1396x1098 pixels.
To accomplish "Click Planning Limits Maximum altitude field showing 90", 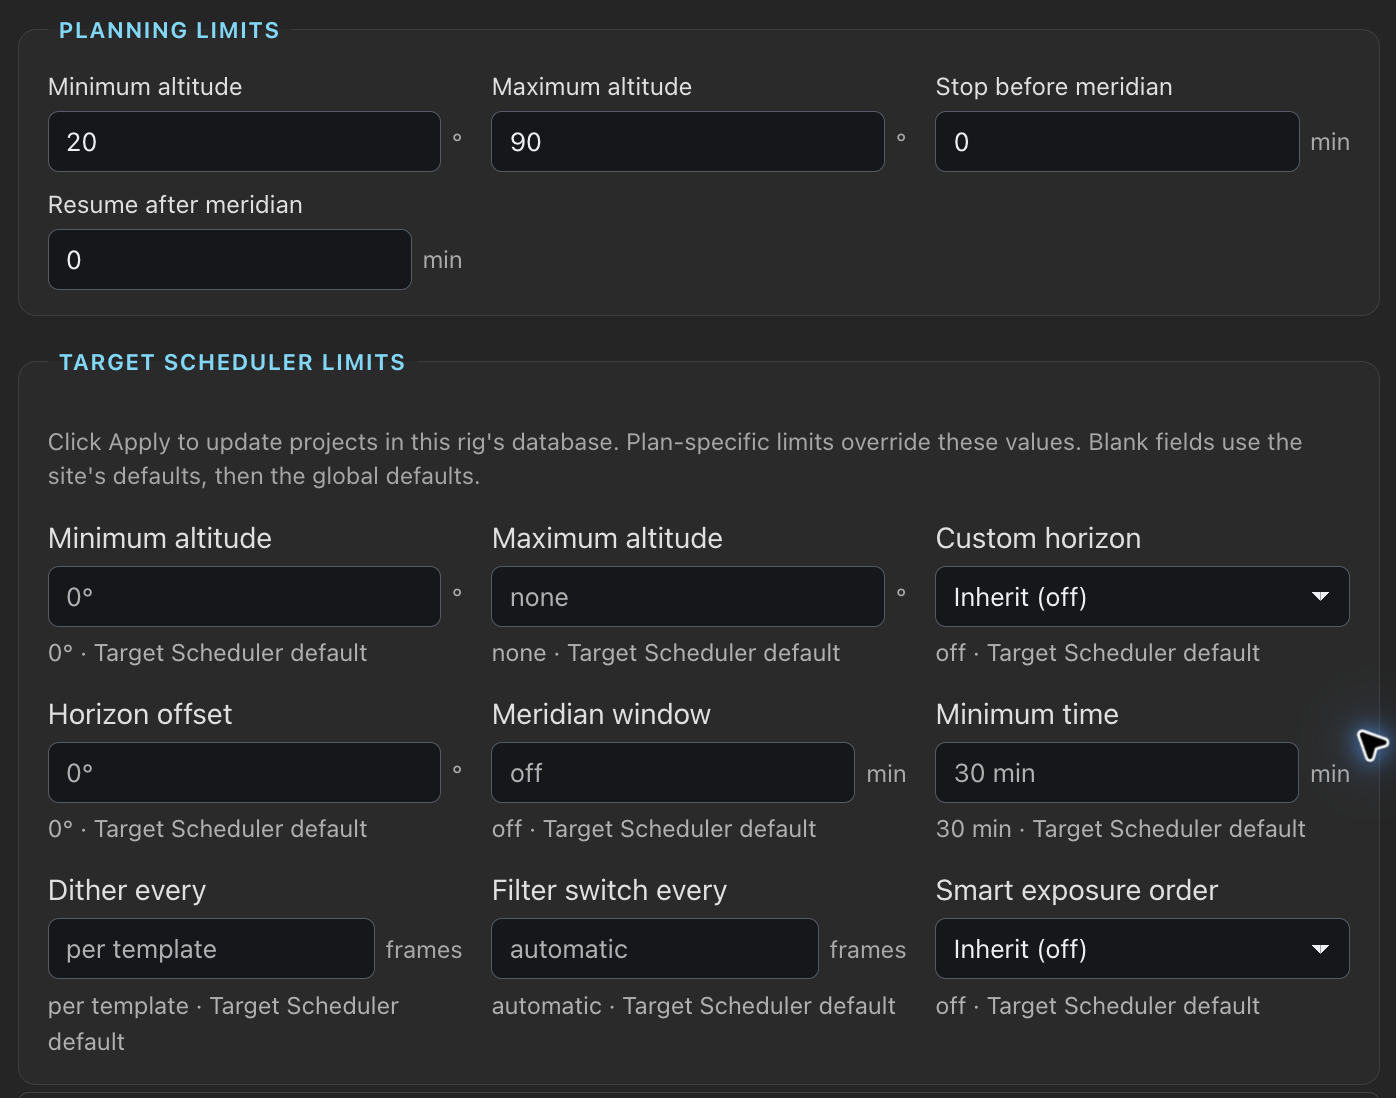I will (x=688, y=142).
